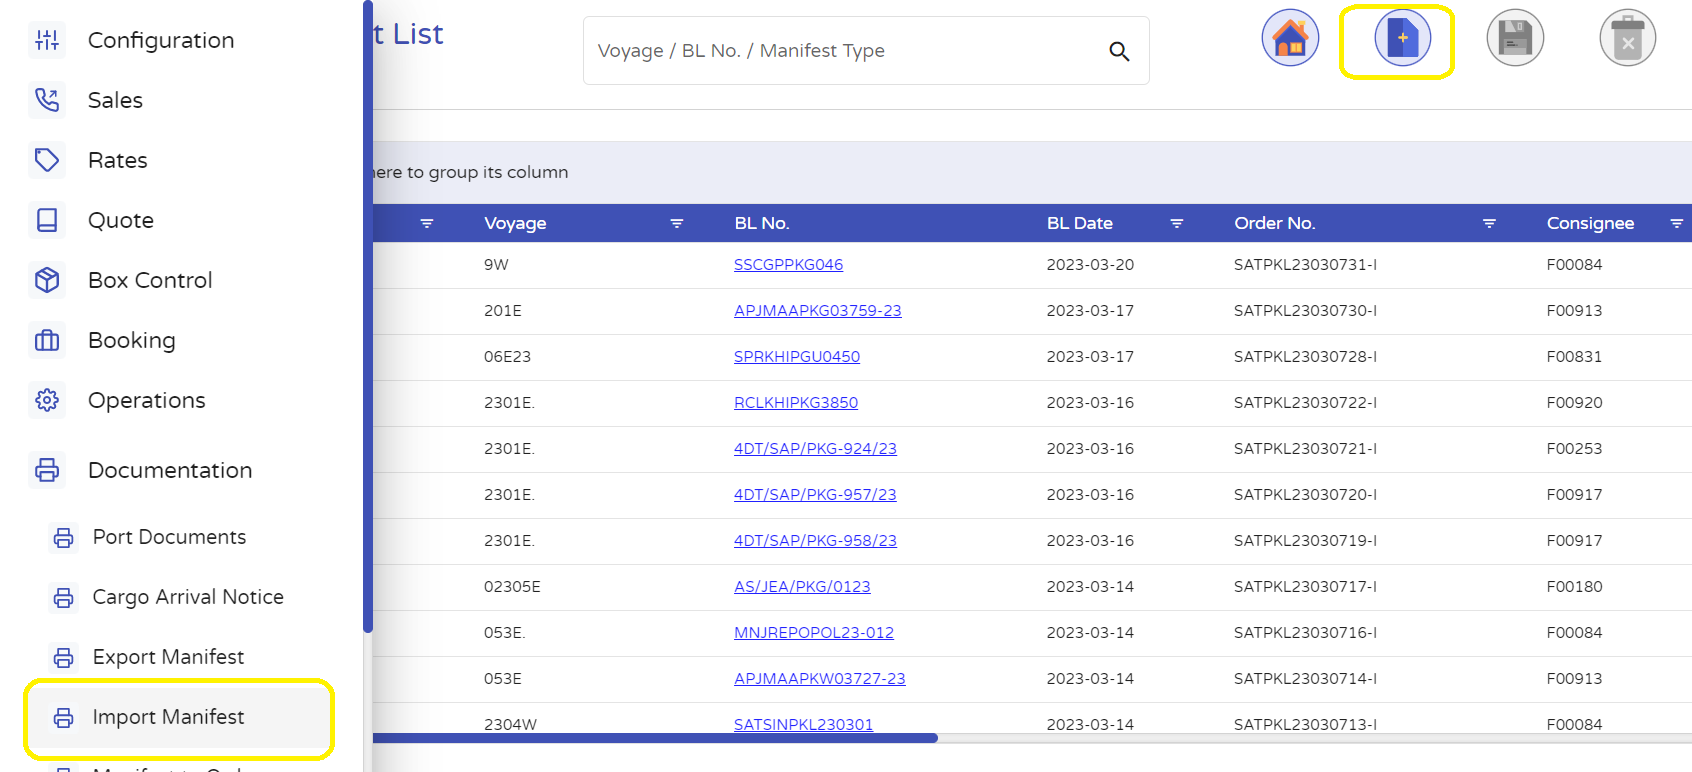
Task: Open BL link SATSINPKL230301
Action: (x=803, y=725)
